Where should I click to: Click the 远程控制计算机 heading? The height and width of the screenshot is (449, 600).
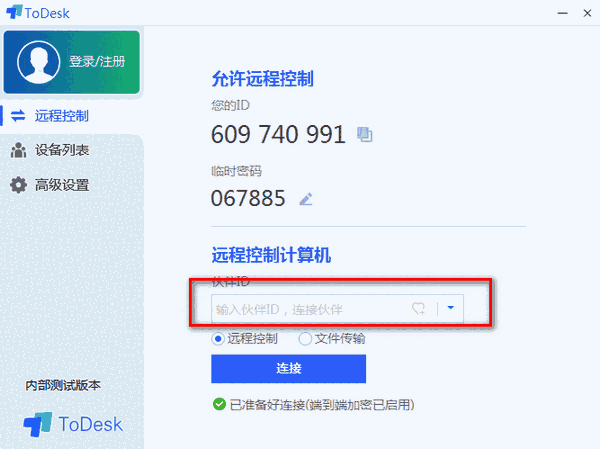pyautogui.click(x=271, y=255)
